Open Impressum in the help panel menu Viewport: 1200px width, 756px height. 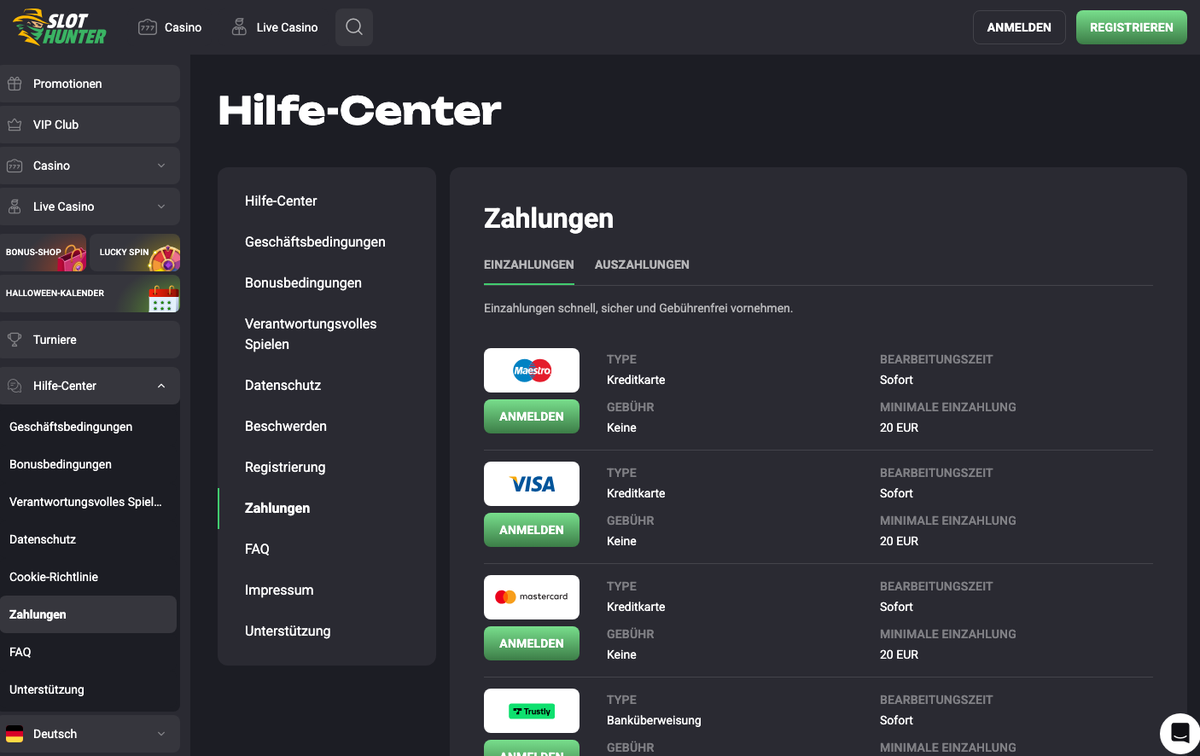(x=279, y=590)
